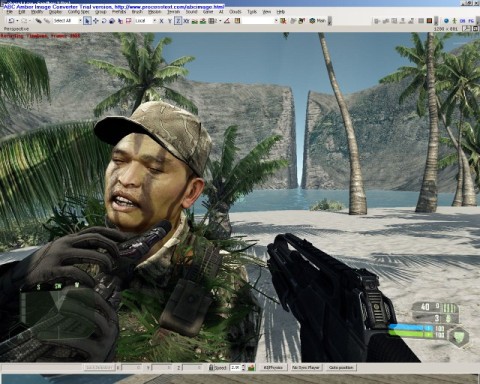Viewport: 480px width, 384px height.
Task: Select the arrow Select Objects tool
Action: coord(87,21)
